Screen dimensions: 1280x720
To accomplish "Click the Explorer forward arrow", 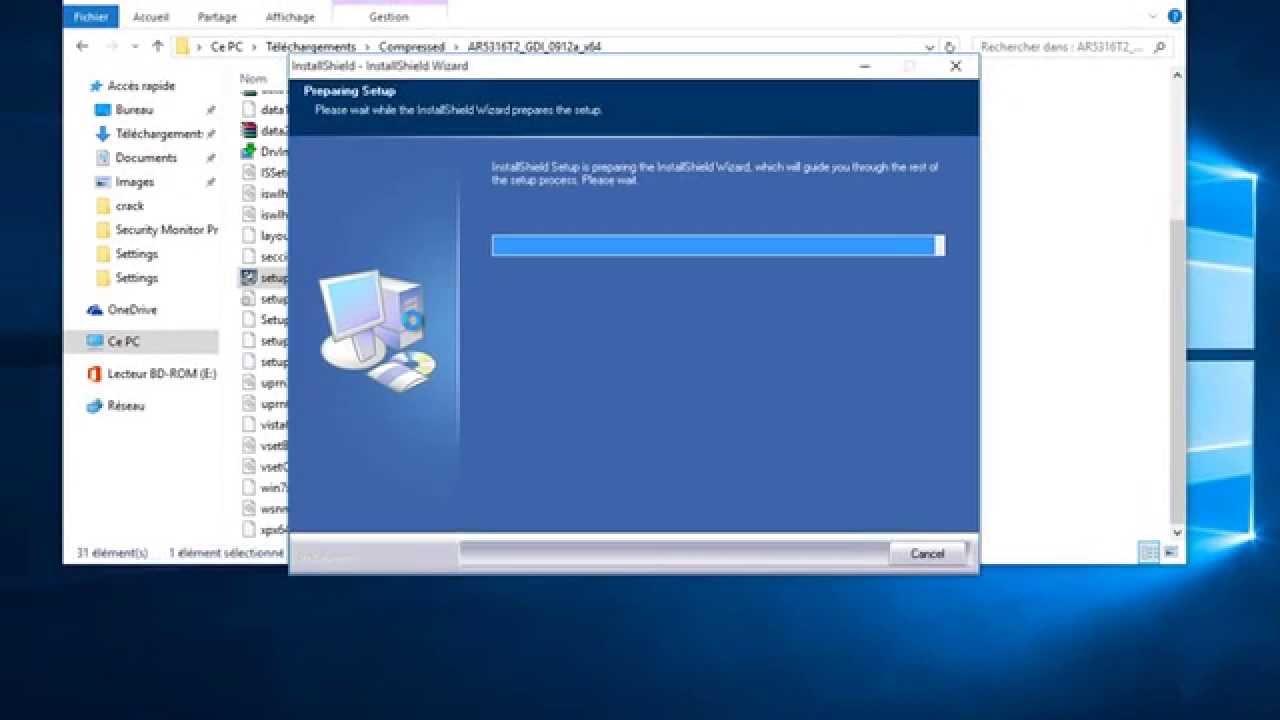I will [x=112, y=46].
